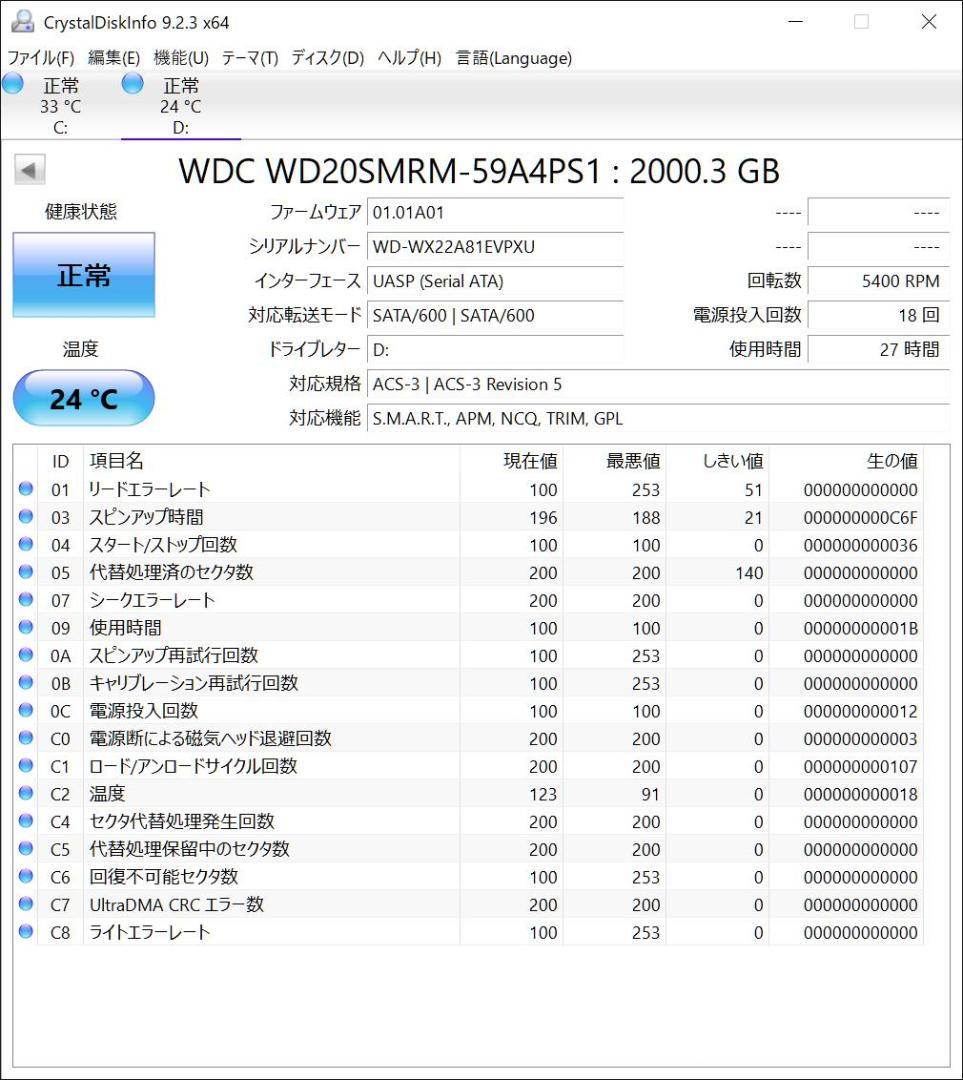Select the D: drive tab showing 24 °C

coord(181,105)
